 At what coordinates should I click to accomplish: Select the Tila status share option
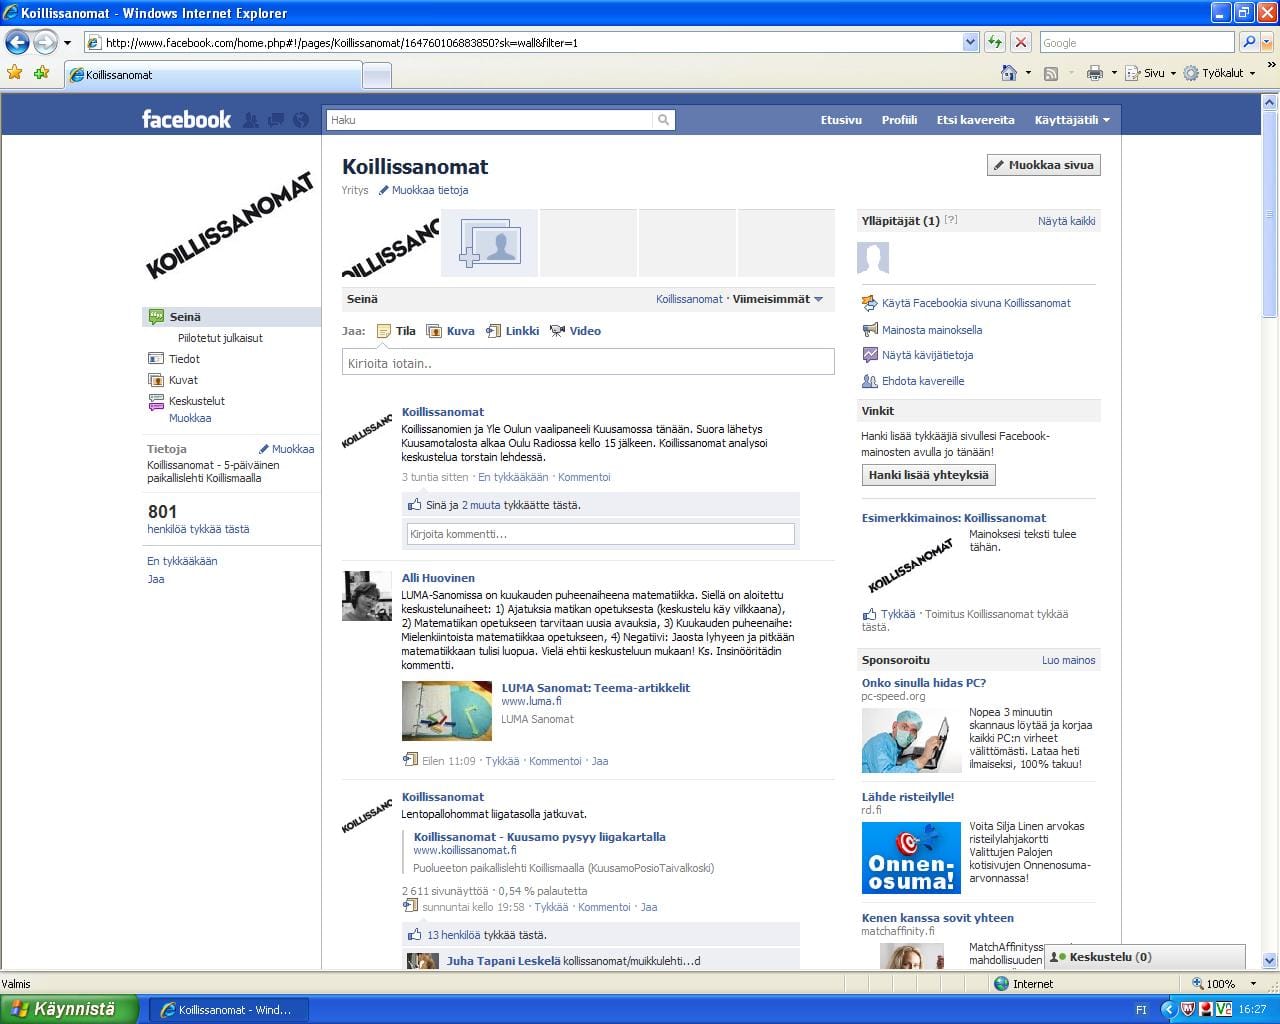click(x=396, y=331)
